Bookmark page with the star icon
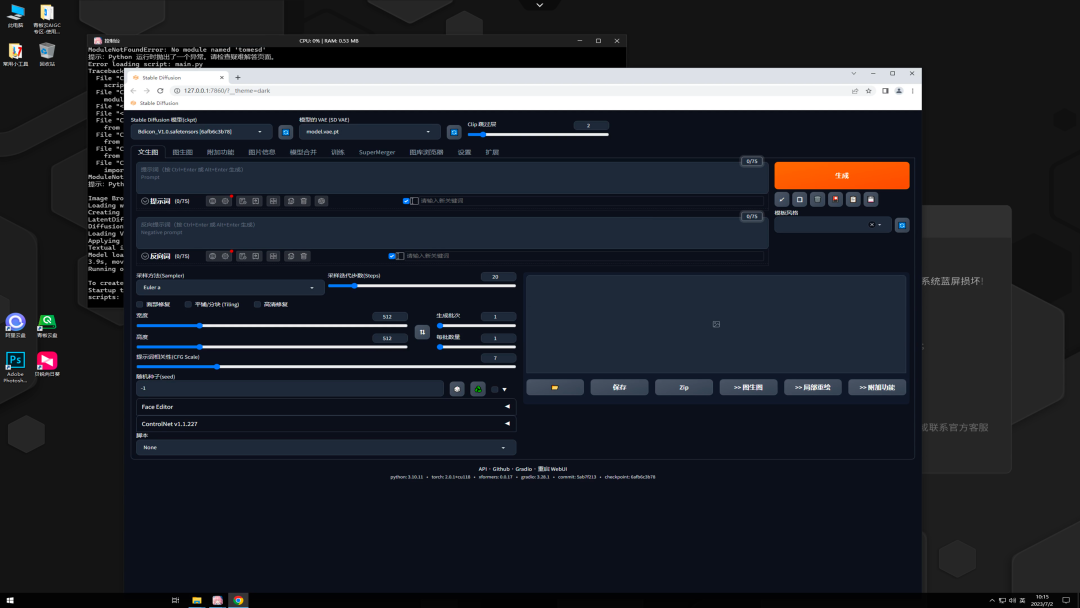This screenshot has height=608, width=1080. (869, 91)
